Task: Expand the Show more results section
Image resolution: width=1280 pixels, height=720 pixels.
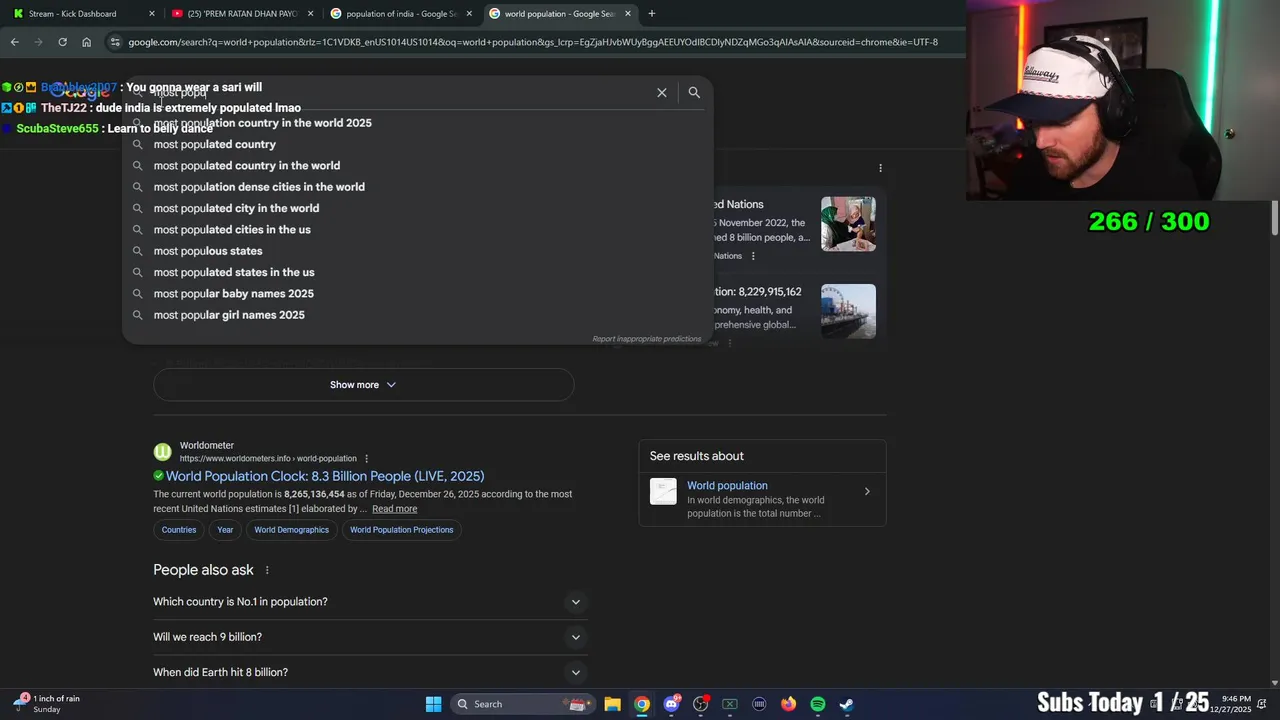Action: point(363,385)
